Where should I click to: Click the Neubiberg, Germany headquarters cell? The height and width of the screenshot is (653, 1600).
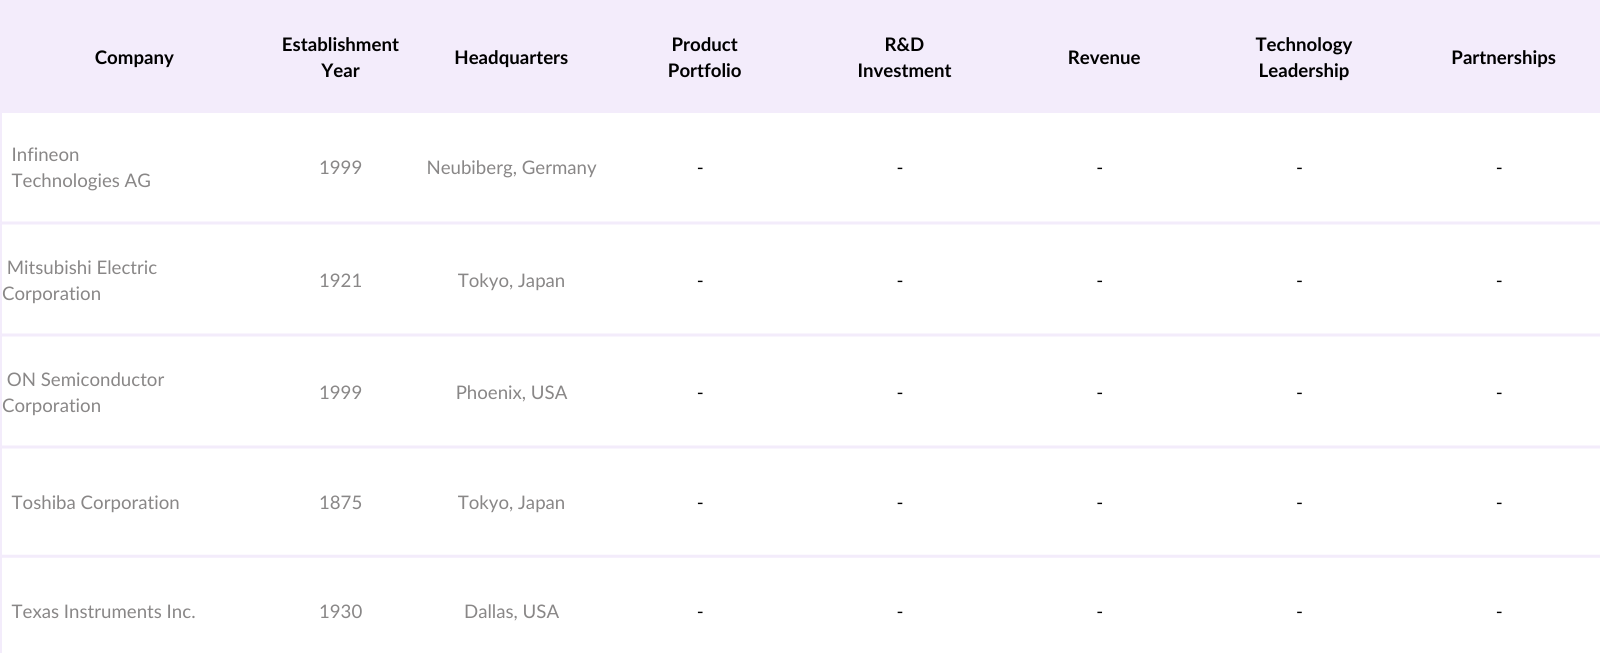[511, 168]
